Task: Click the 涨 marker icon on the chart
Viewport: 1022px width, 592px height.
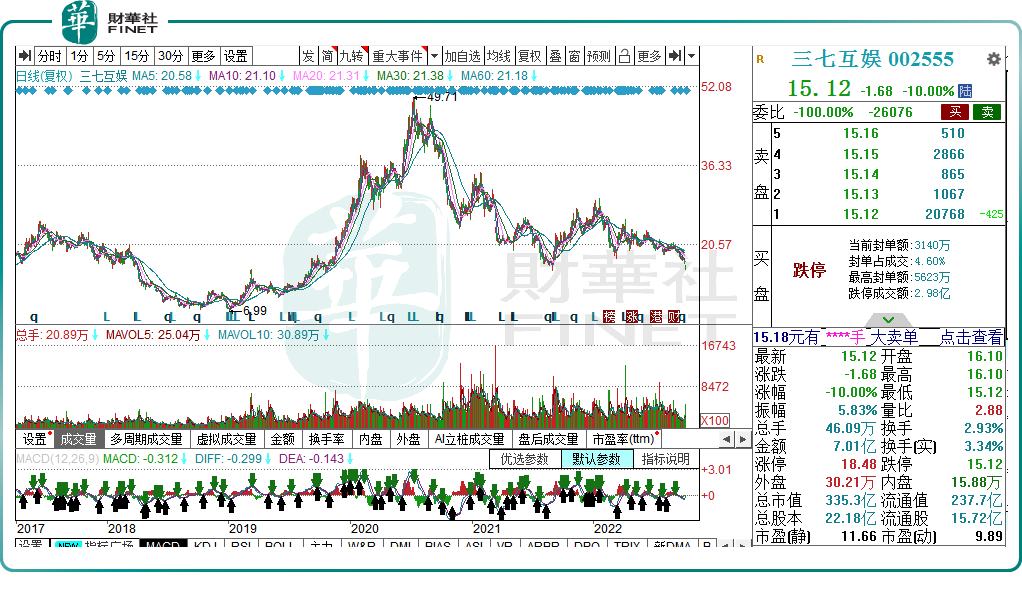Action: [632, 317]
